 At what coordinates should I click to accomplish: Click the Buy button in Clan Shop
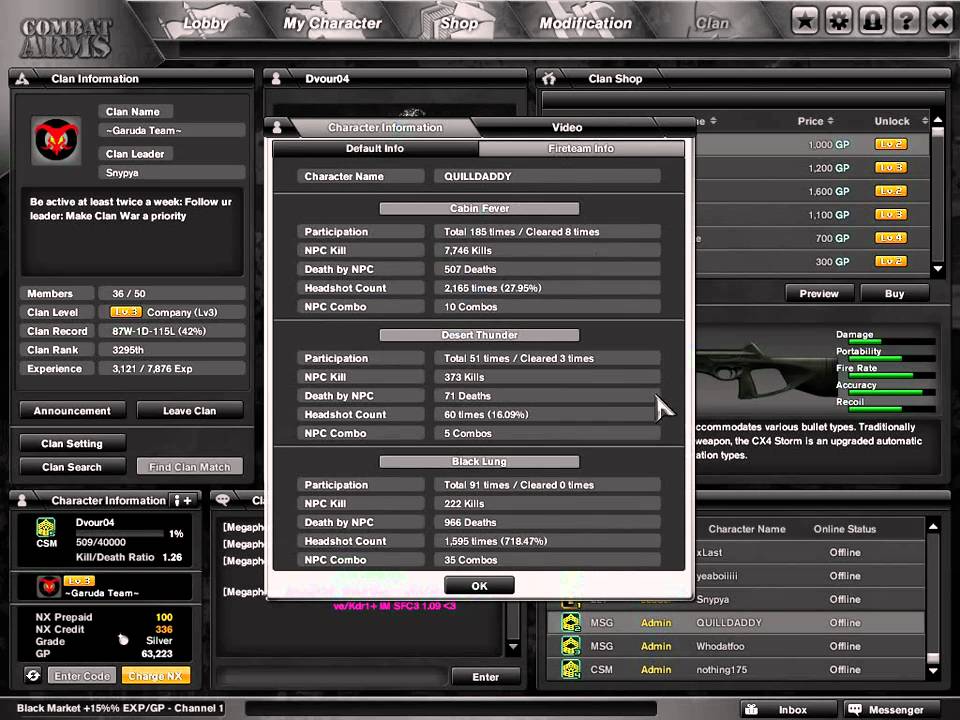894,293
